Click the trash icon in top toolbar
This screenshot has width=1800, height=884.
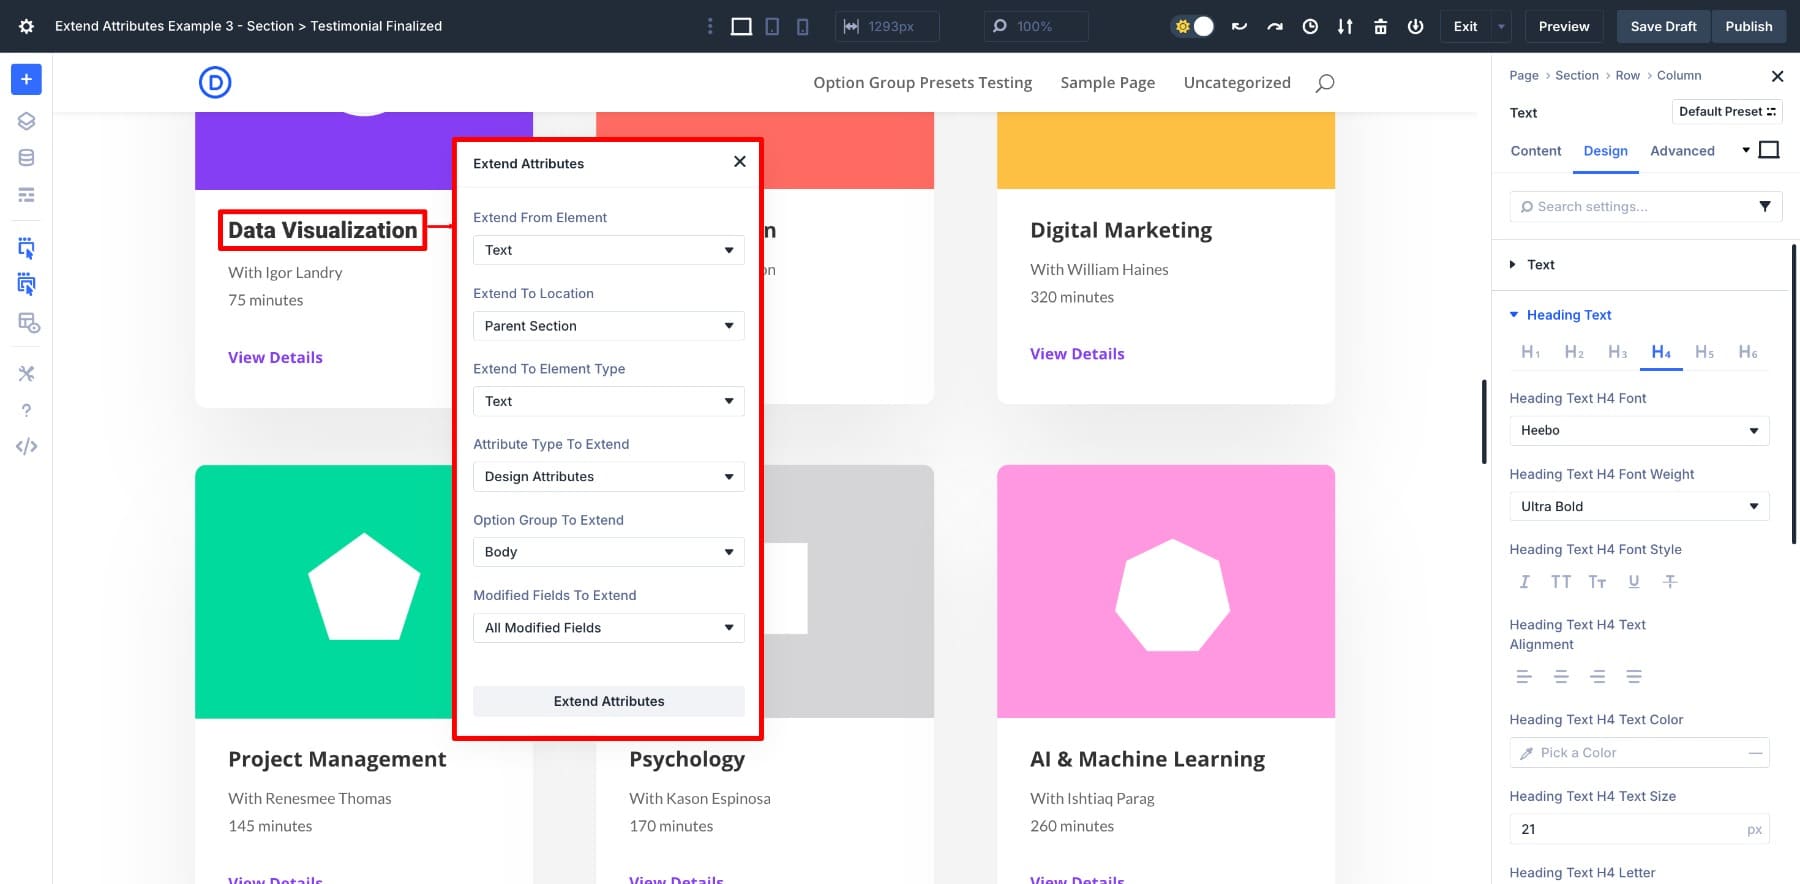pos(1380,27)
